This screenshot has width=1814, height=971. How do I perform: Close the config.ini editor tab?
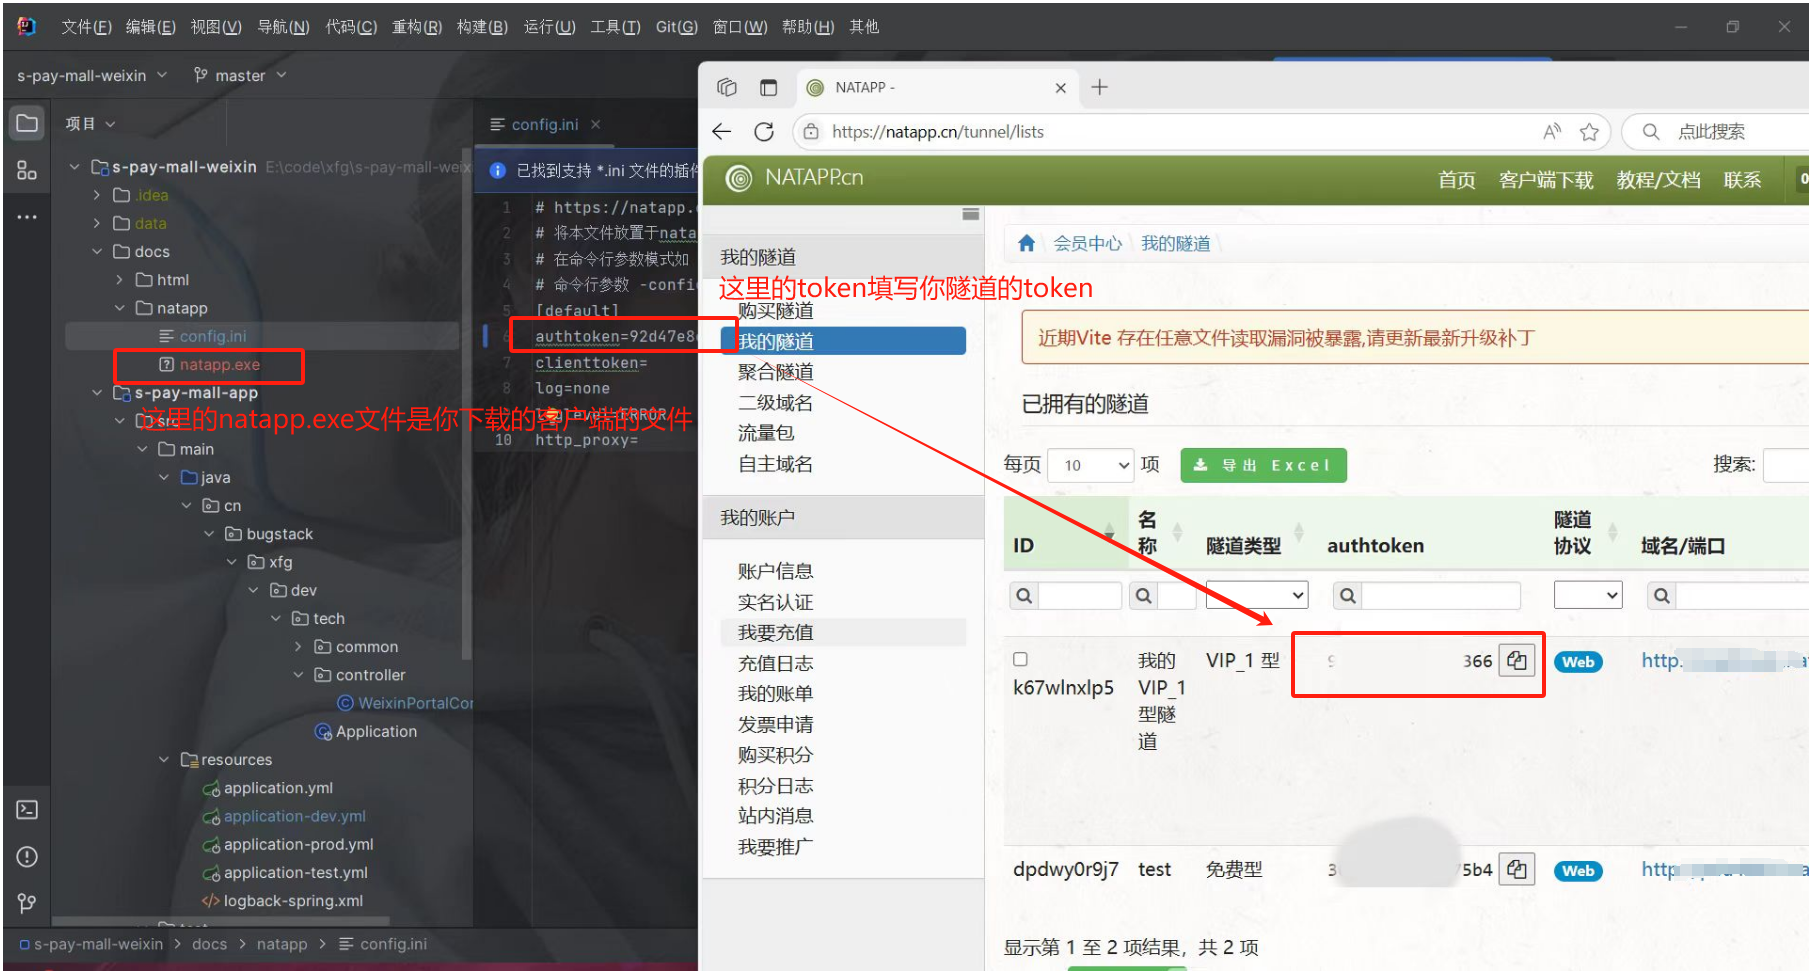coord(596,124)
